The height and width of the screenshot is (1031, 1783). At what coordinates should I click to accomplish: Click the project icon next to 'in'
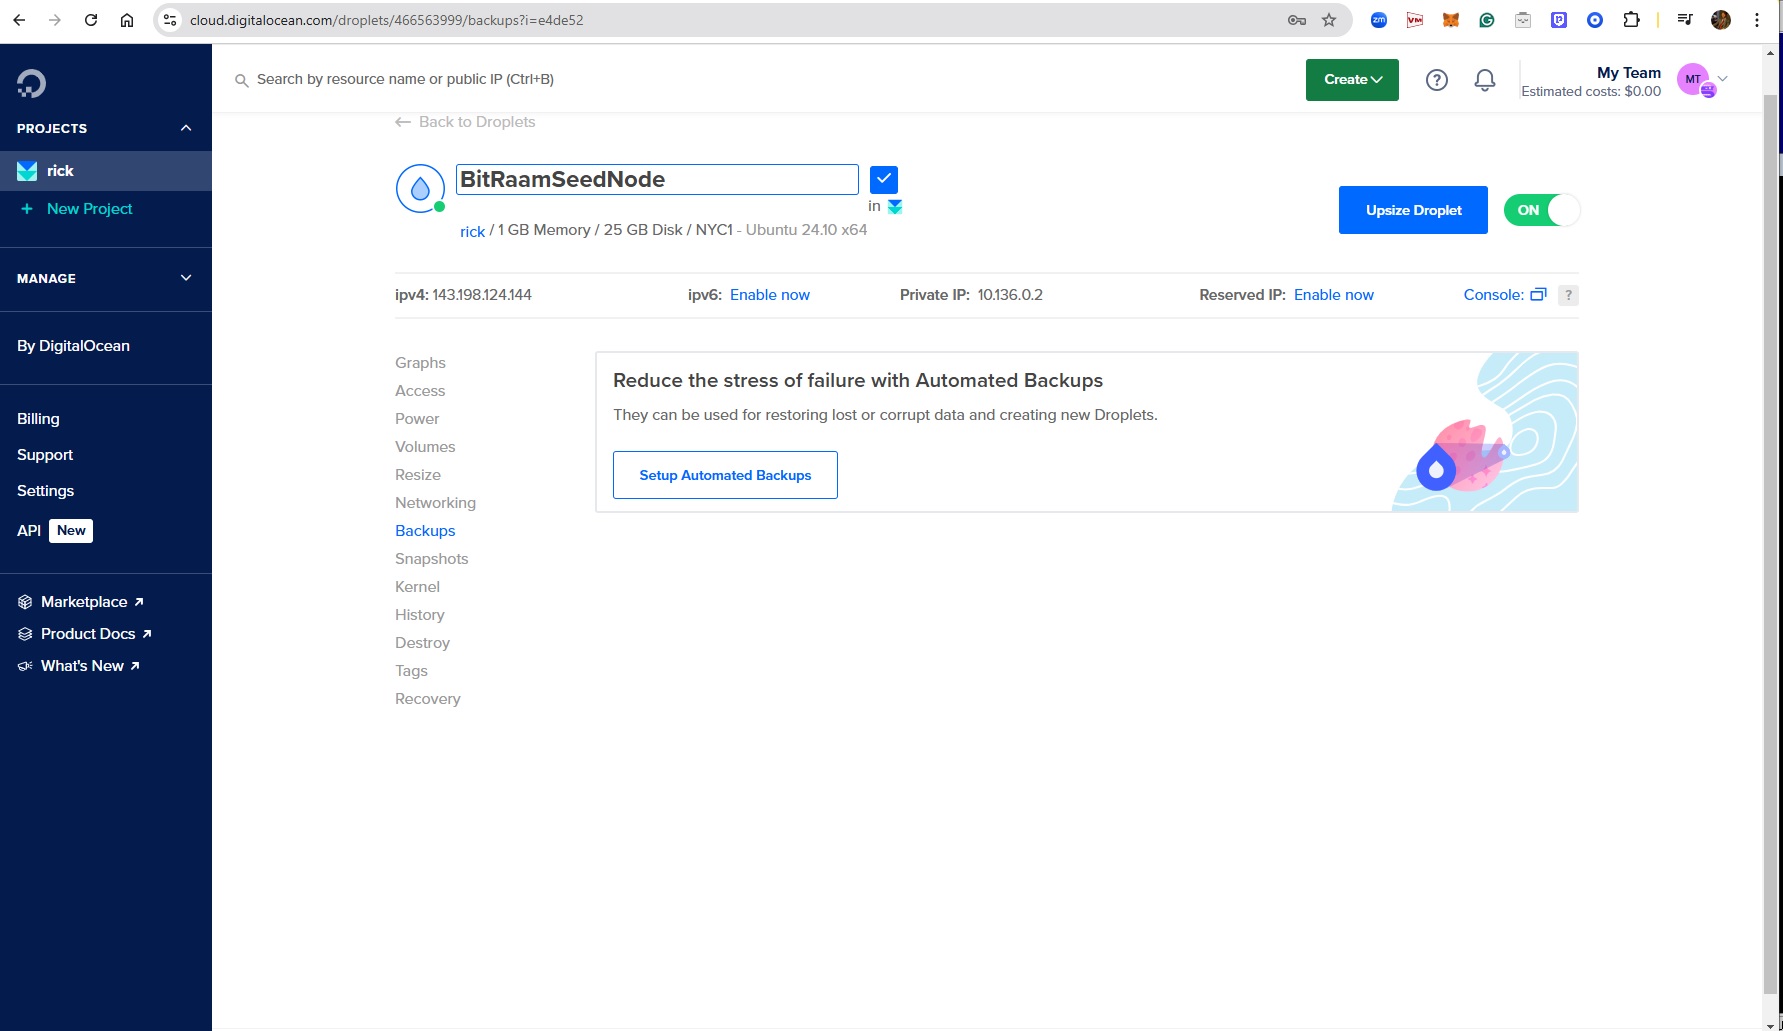pyautogui.click(x=895, y=206)
